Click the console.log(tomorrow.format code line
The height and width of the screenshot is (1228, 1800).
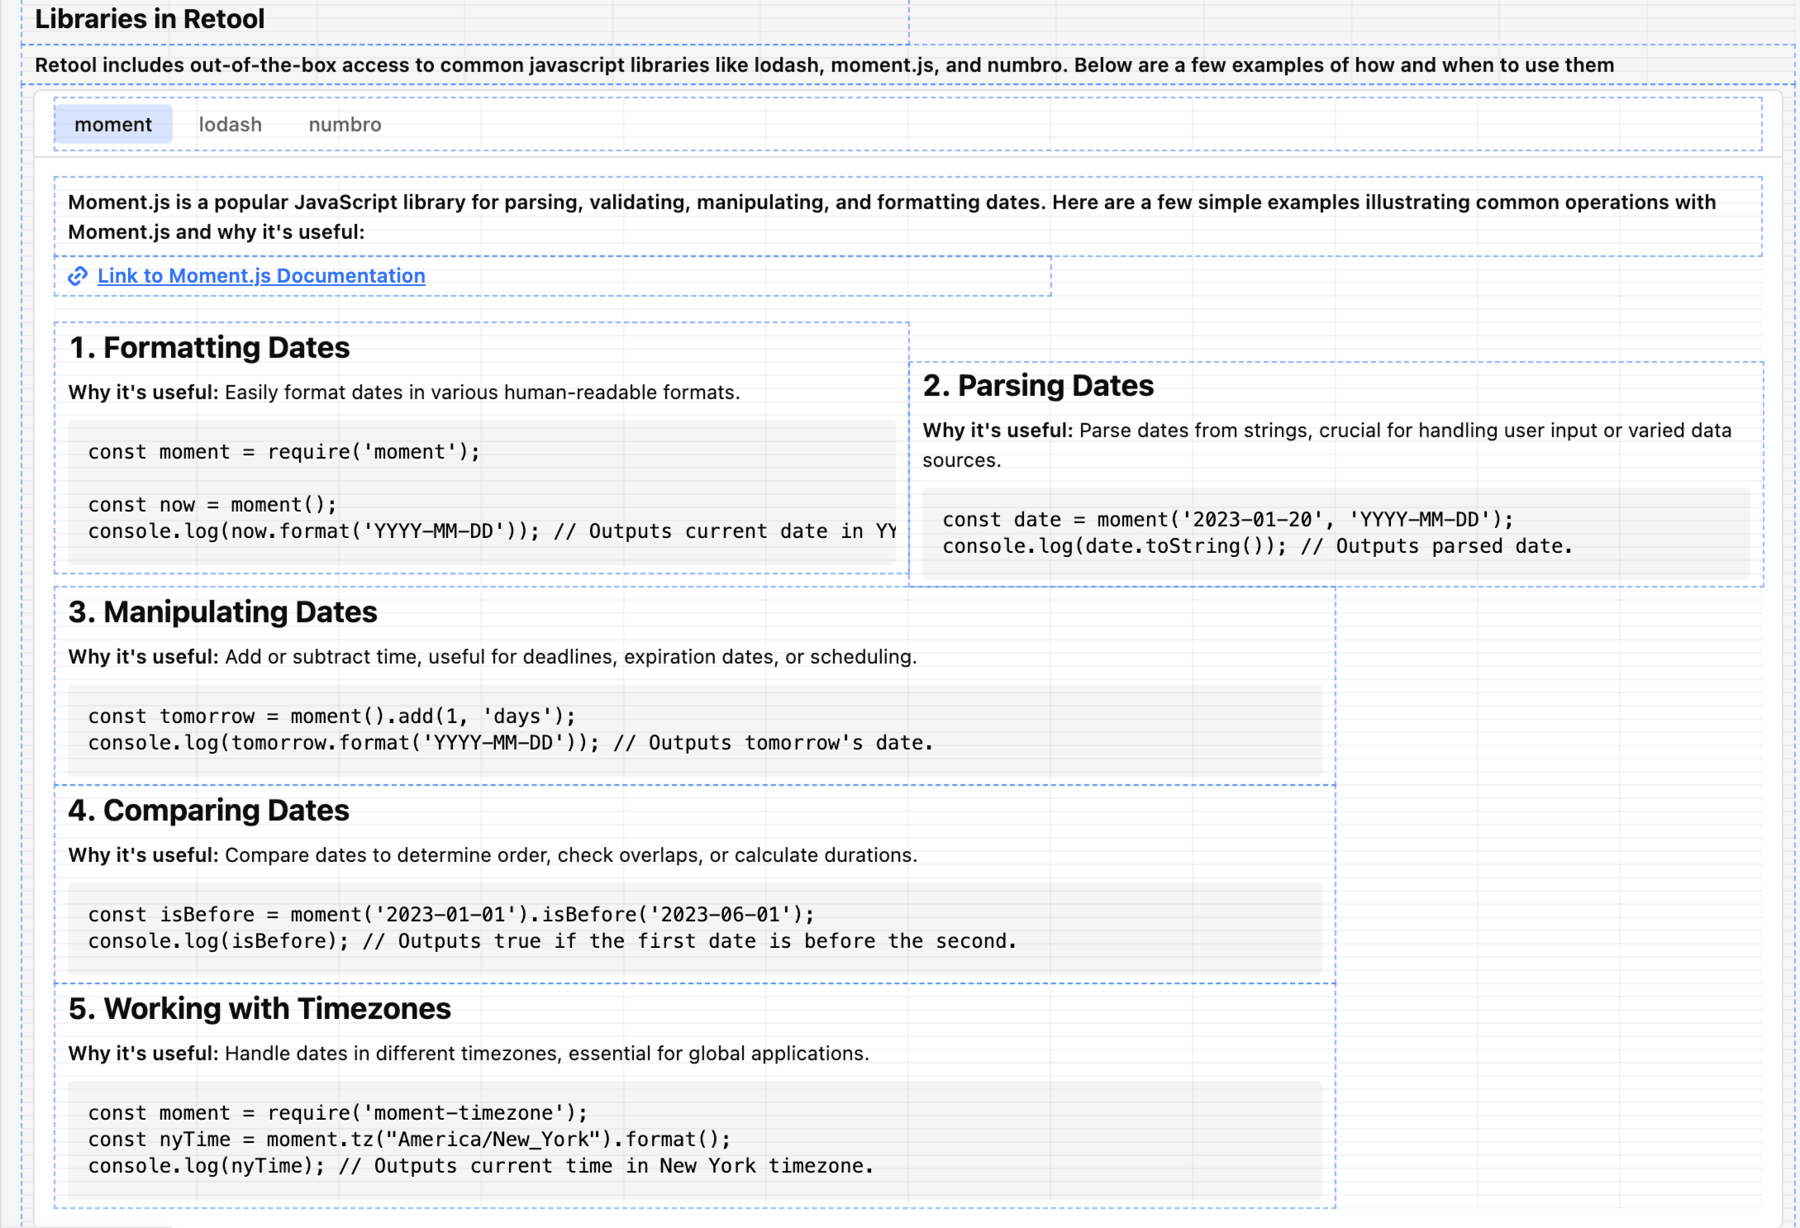[x=511, y=743]
